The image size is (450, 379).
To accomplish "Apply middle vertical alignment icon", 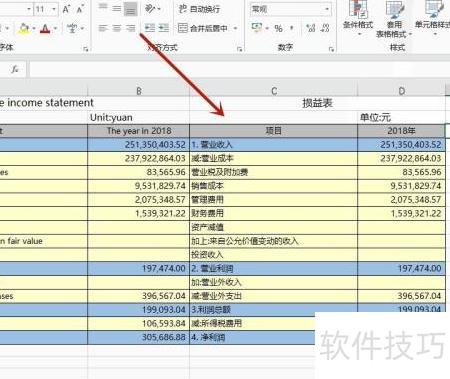I will pos(116,9).
